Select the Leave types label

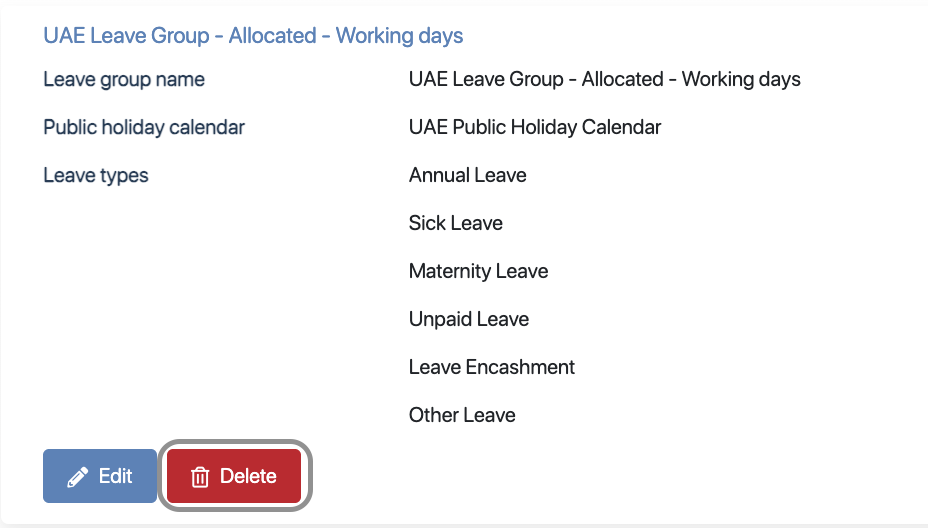point(96,175)
